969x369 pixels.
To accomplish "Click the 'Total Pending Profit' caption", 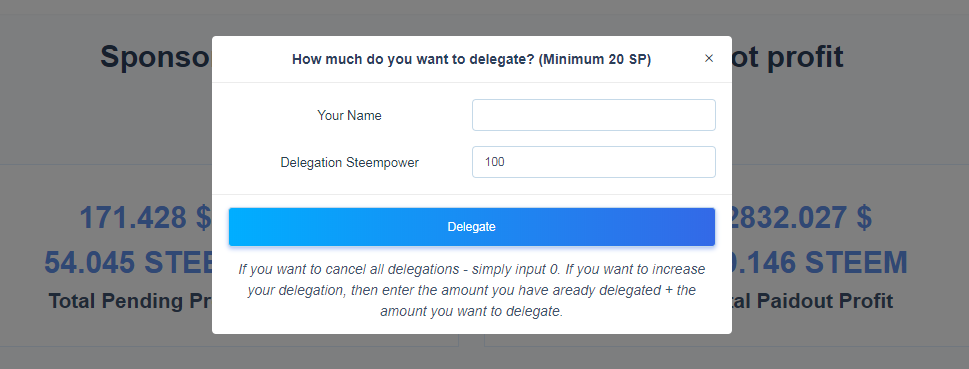I will pyautogui.click(x=130, y=301).
